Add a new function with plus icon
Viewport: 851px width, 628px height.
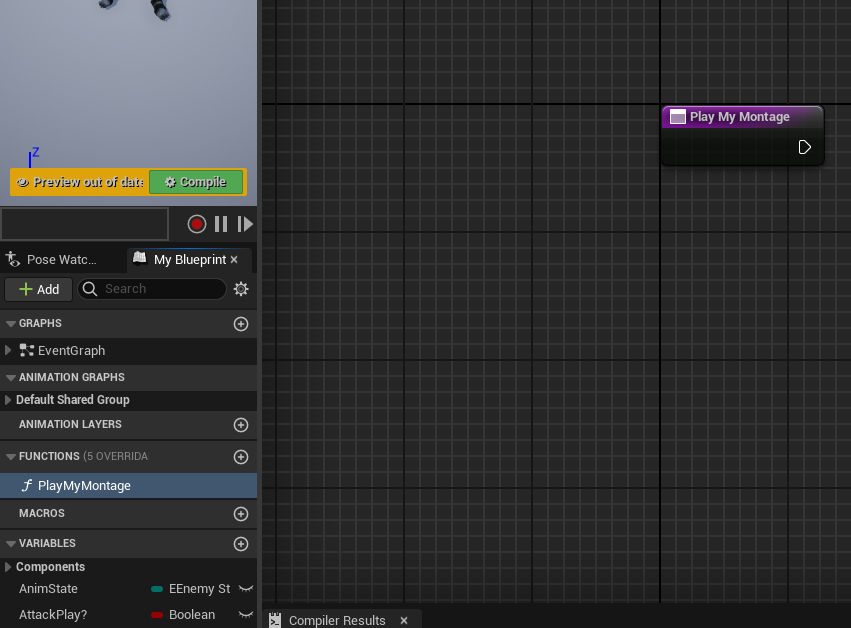coord(241,457)
